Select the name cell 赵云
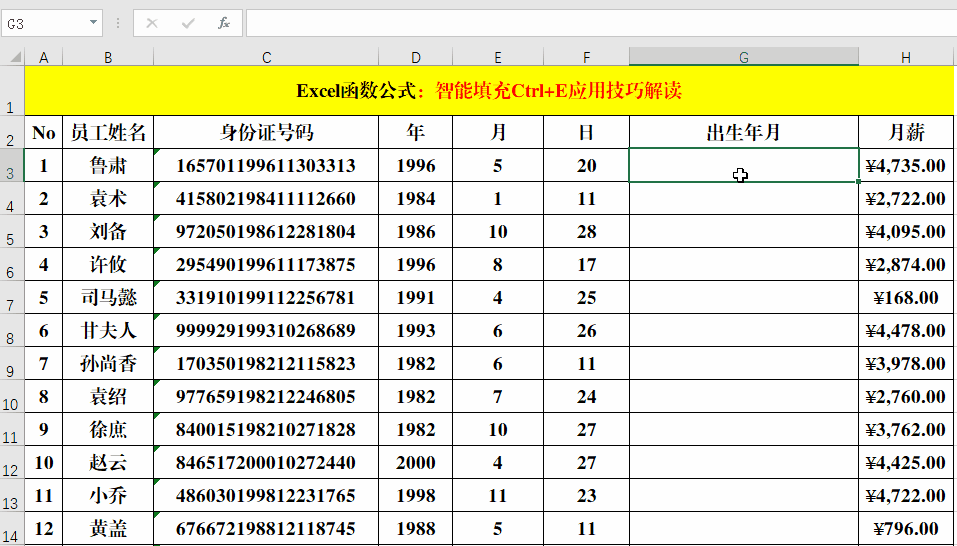 (108, 462)
